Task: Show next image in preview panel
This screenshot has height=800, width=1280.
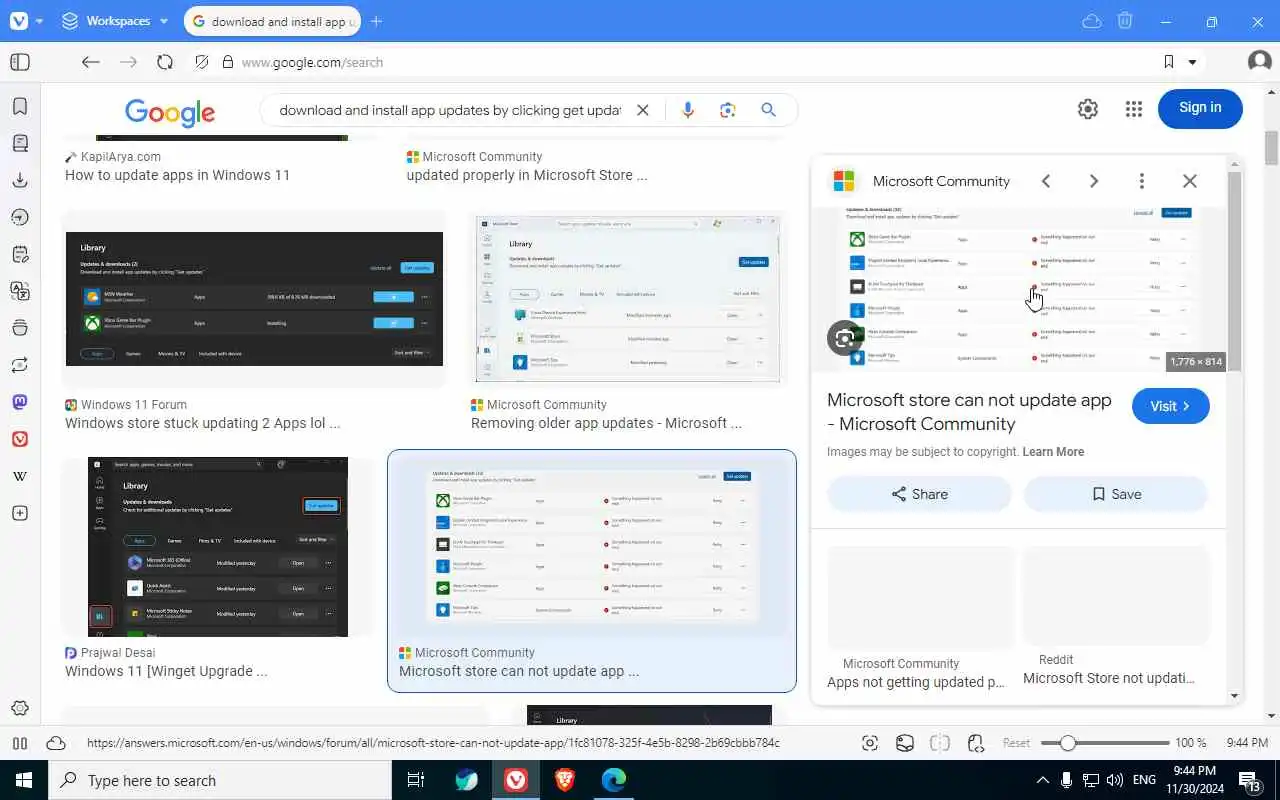Action: [1094, 181]
